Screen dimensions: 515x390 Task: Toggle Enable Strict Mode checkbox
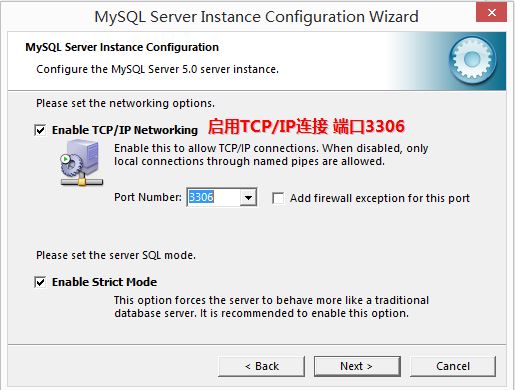40,282
